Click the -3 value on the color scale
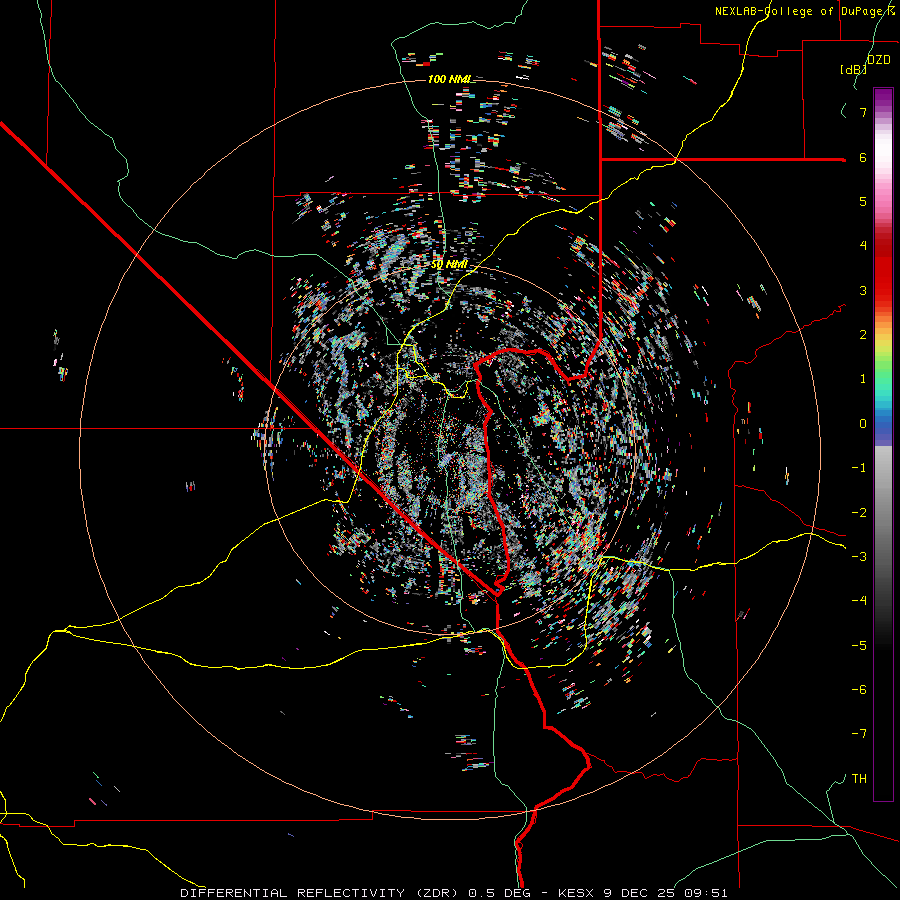 (859, 557)
